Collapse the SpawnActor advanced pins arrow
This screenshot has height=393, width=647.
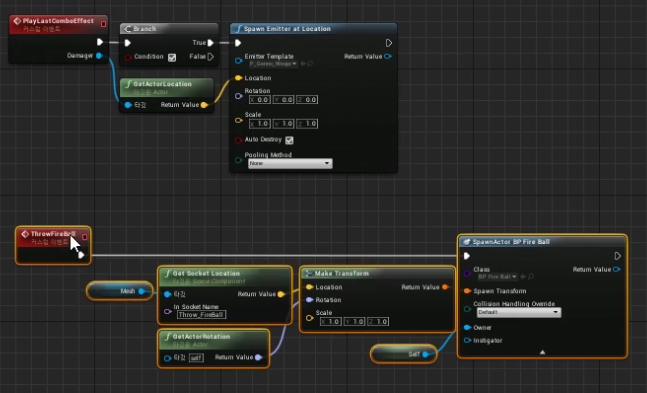pyautogui.click(x=542, y=352)
